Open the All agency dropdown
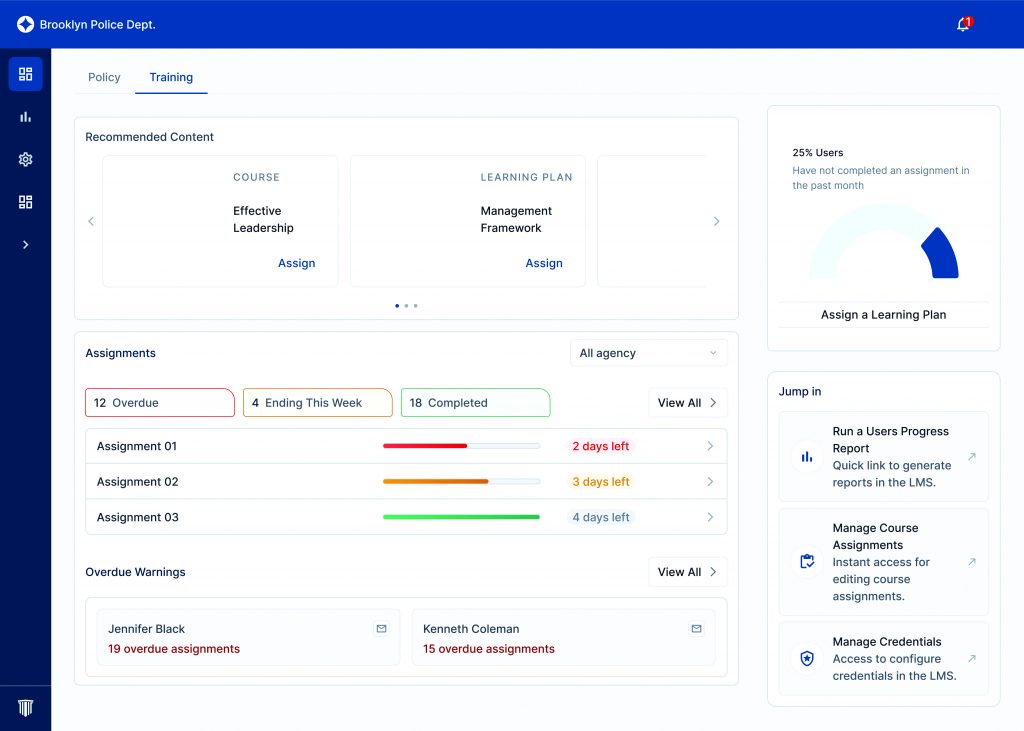The height and width of the screenshot is (731, 1024). (x=648, y=353)
